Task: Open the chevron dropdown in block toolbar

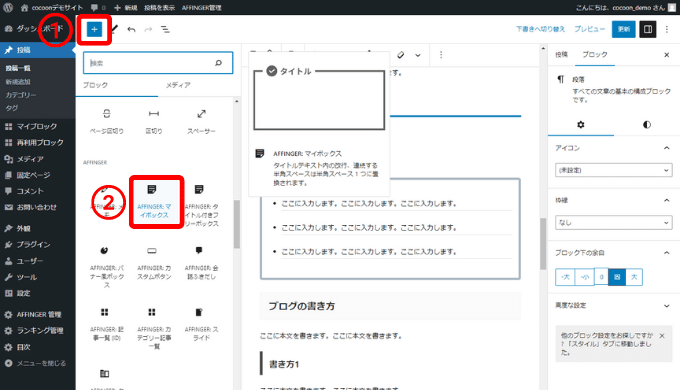Action: 418,55
